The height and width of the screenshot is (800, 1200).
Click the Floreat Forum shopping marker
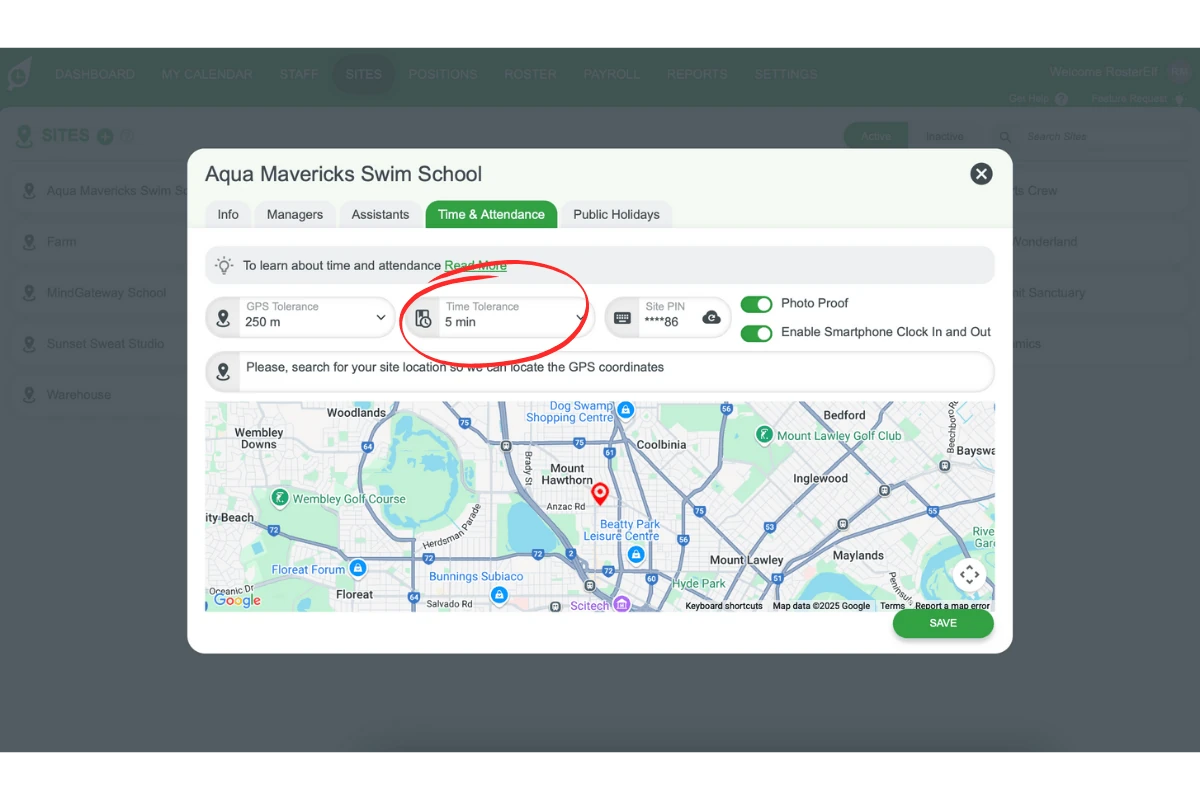pos(357,568)
